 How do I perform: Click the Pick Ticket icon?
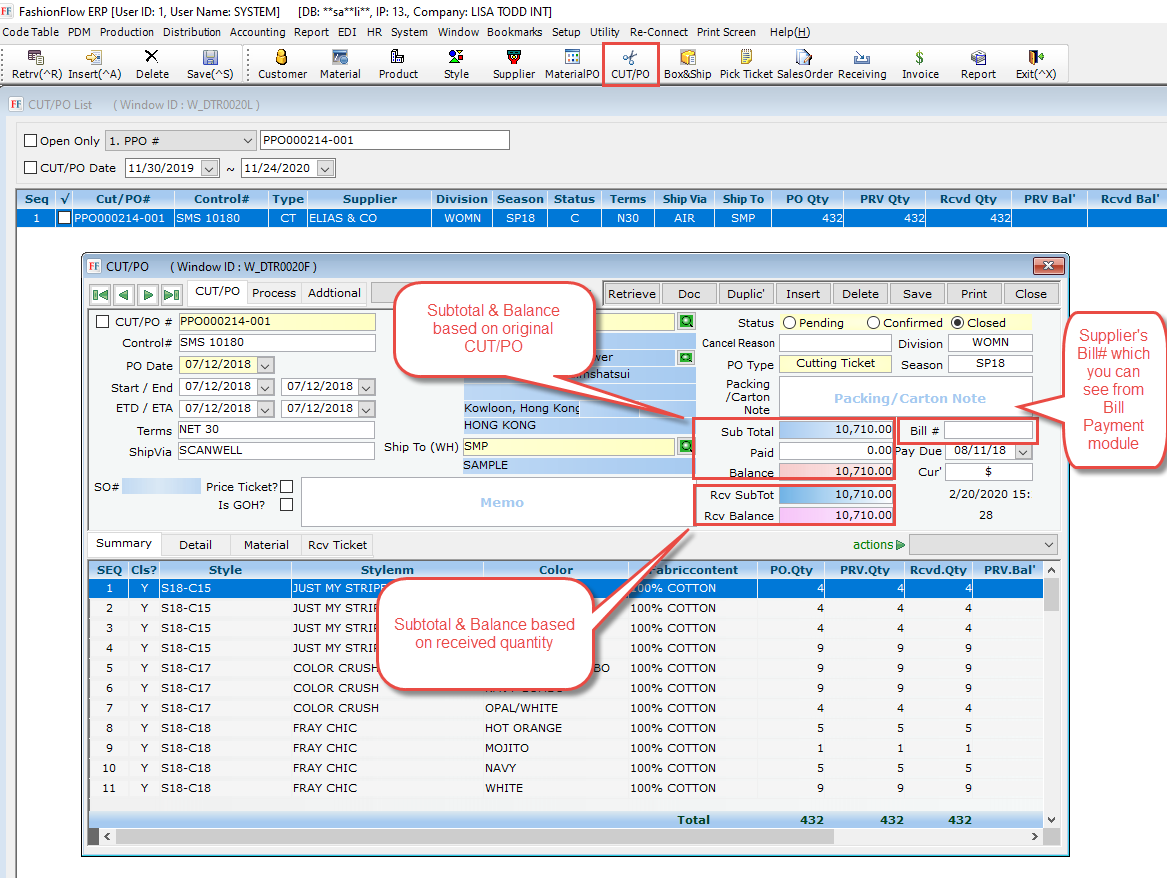(746, 64)
